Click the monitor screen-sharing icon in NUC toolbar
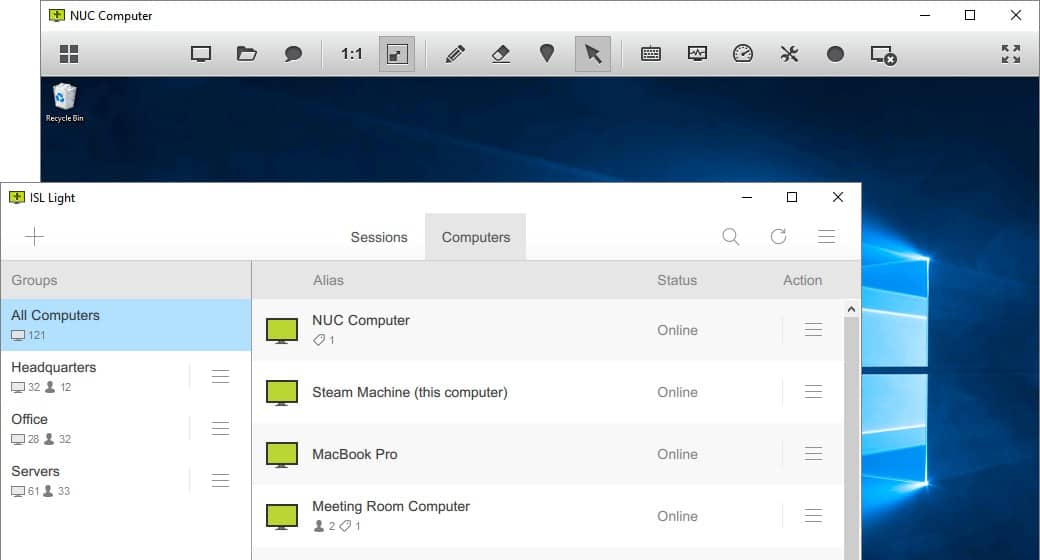Image resolution: width=1040 pixels, height=560 pixels. (201, 54)
